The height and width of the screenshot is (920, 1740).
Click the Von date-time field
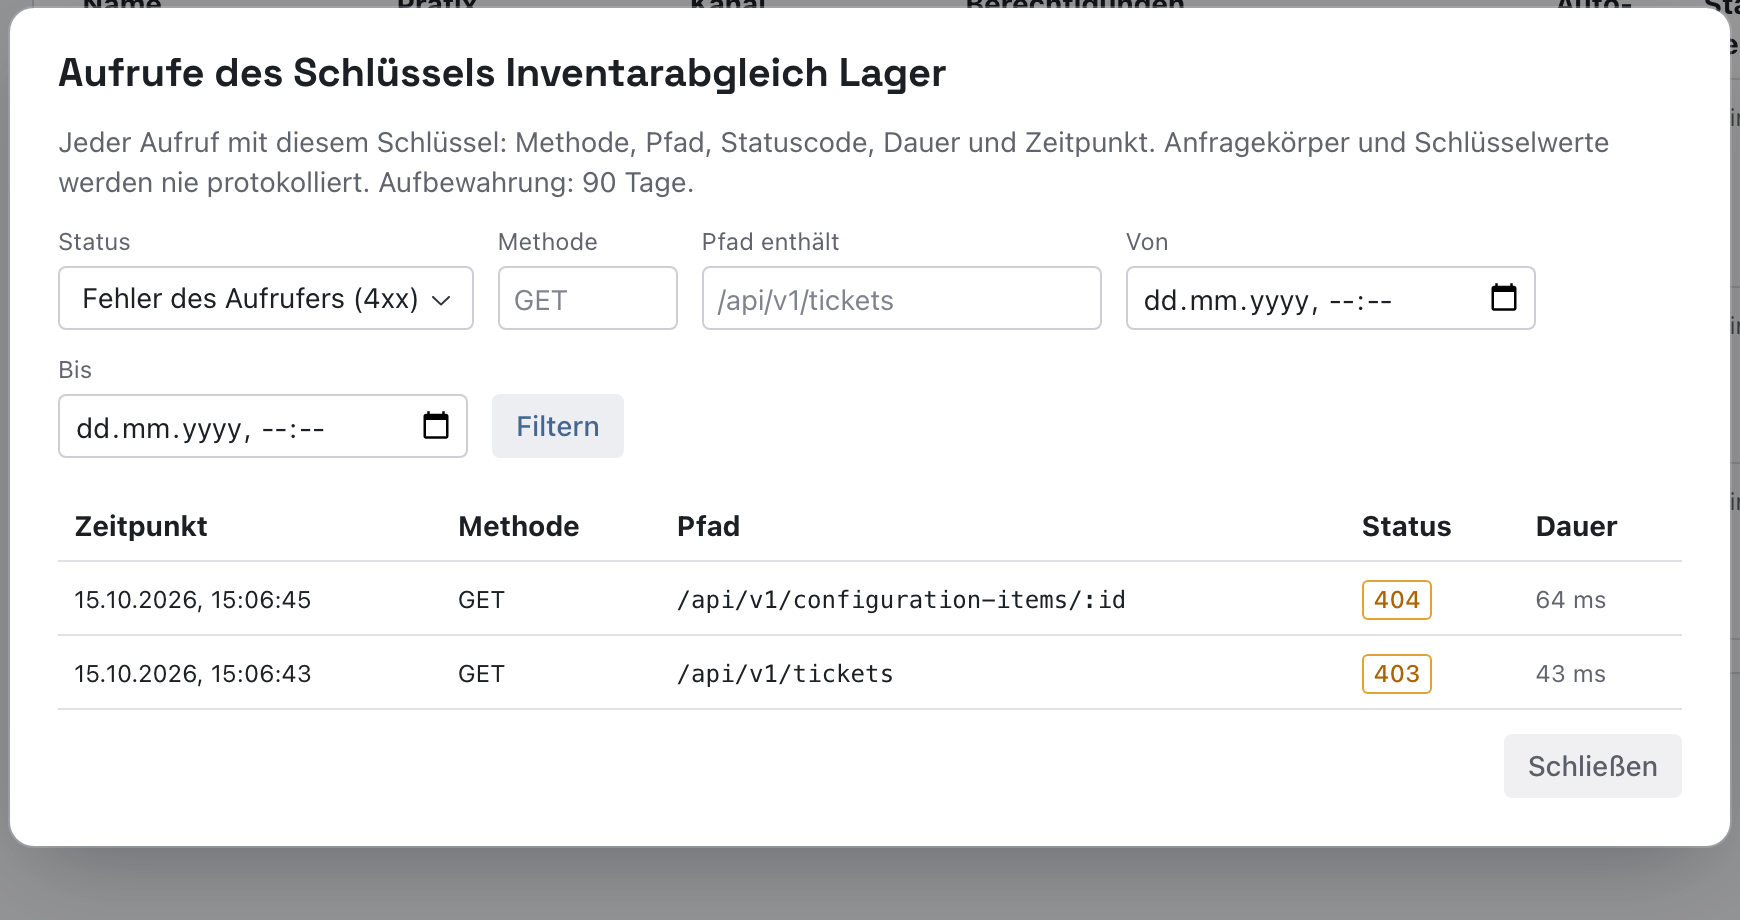(1330, 298)
